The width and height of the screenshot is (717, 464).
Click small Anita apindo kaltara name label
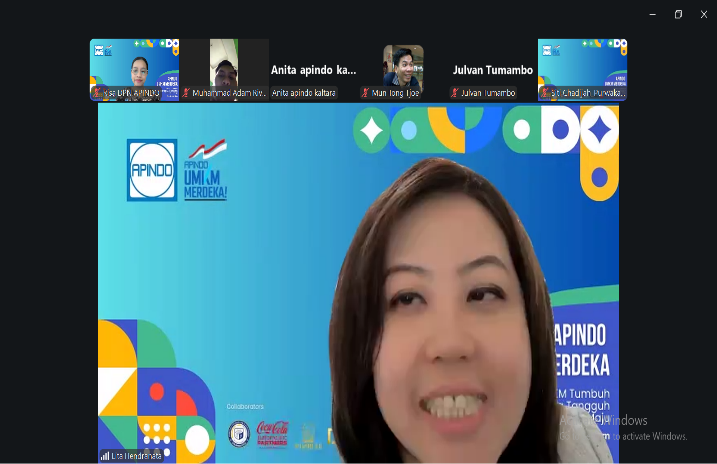click(x=304, y=93)
